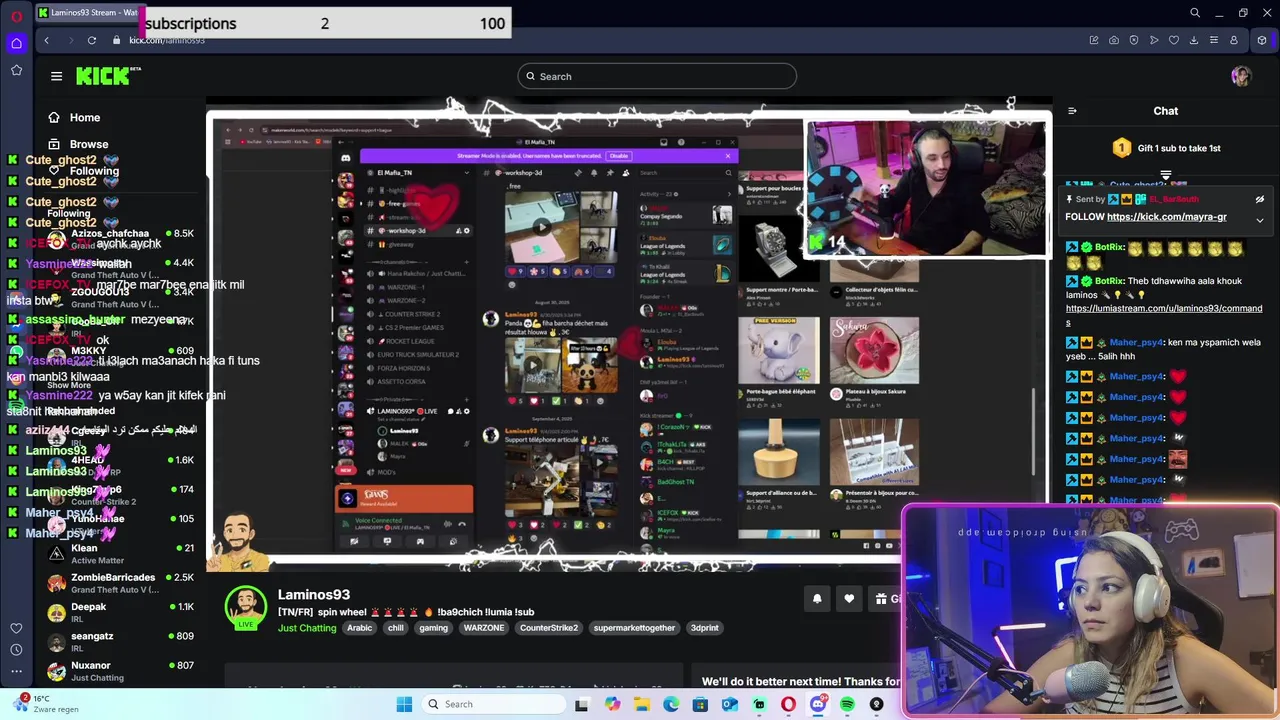Image resolution: width=1280 pixels, height=720 pixels.
Task: Hide the pinned chat message
Action: pyautogui.click(x=1259, y=199)
